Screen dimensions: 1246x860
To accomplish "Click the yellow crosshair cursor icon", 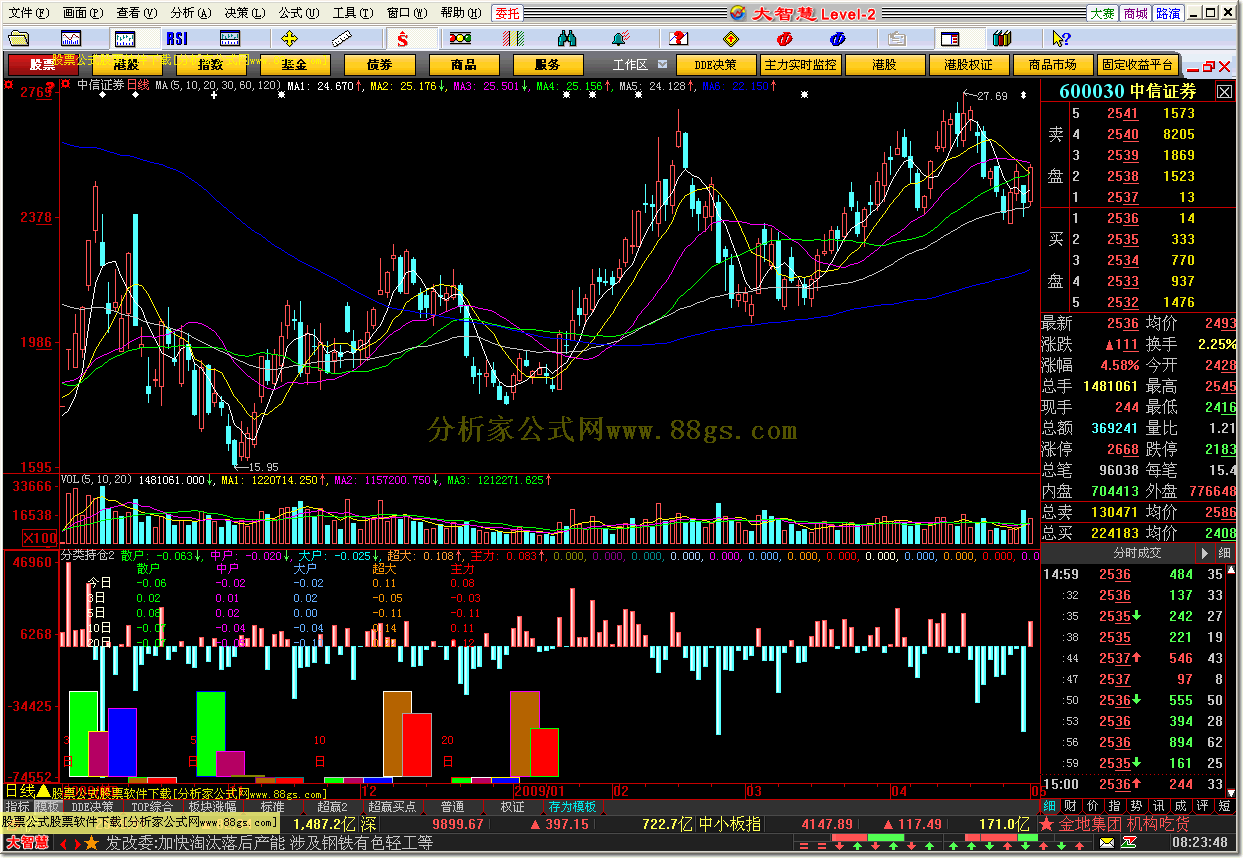I will click(290, 39).
